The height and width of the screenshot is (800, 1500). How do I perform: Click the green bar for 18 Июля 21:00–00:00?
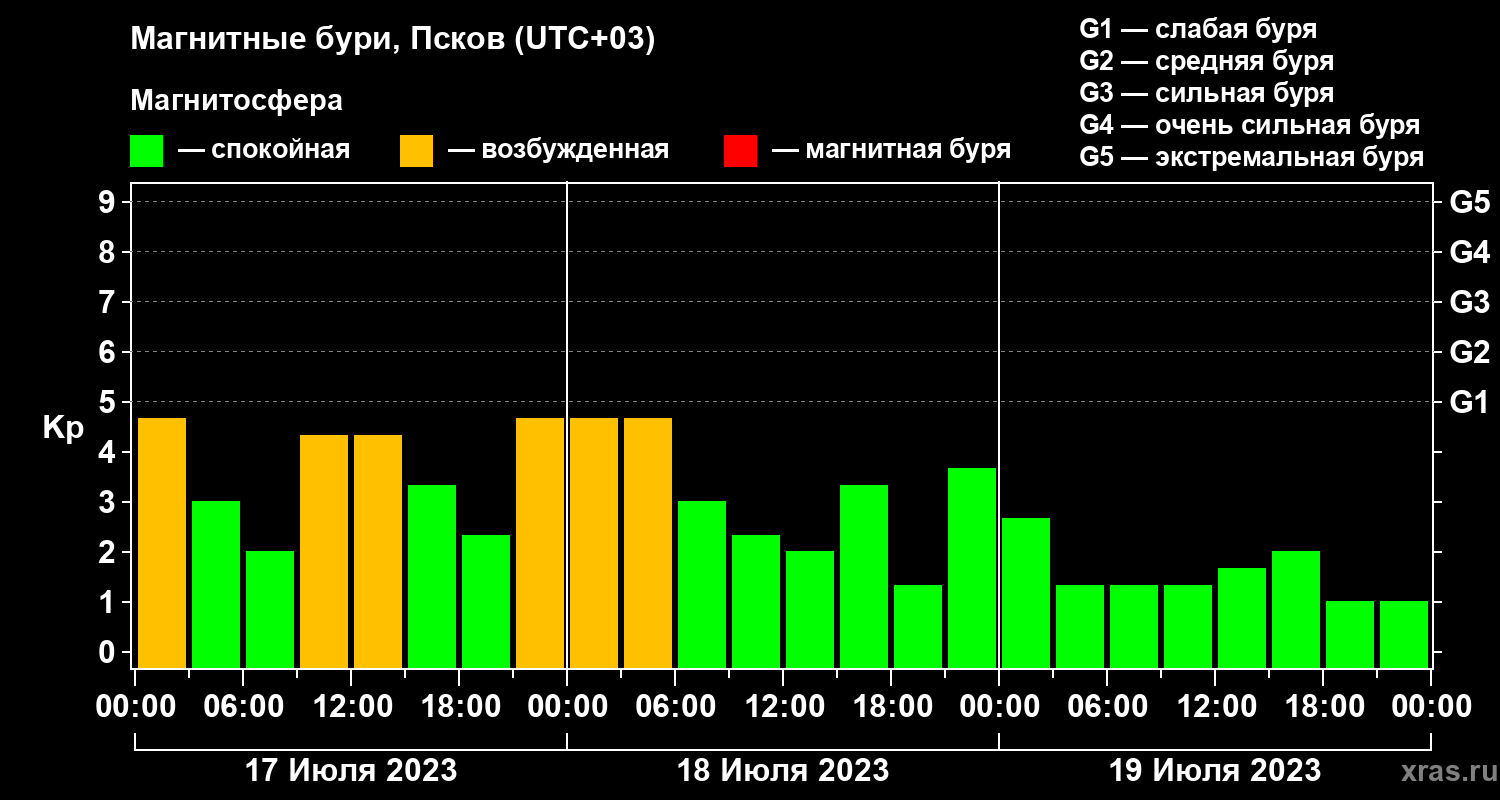[x=972, y=568]
